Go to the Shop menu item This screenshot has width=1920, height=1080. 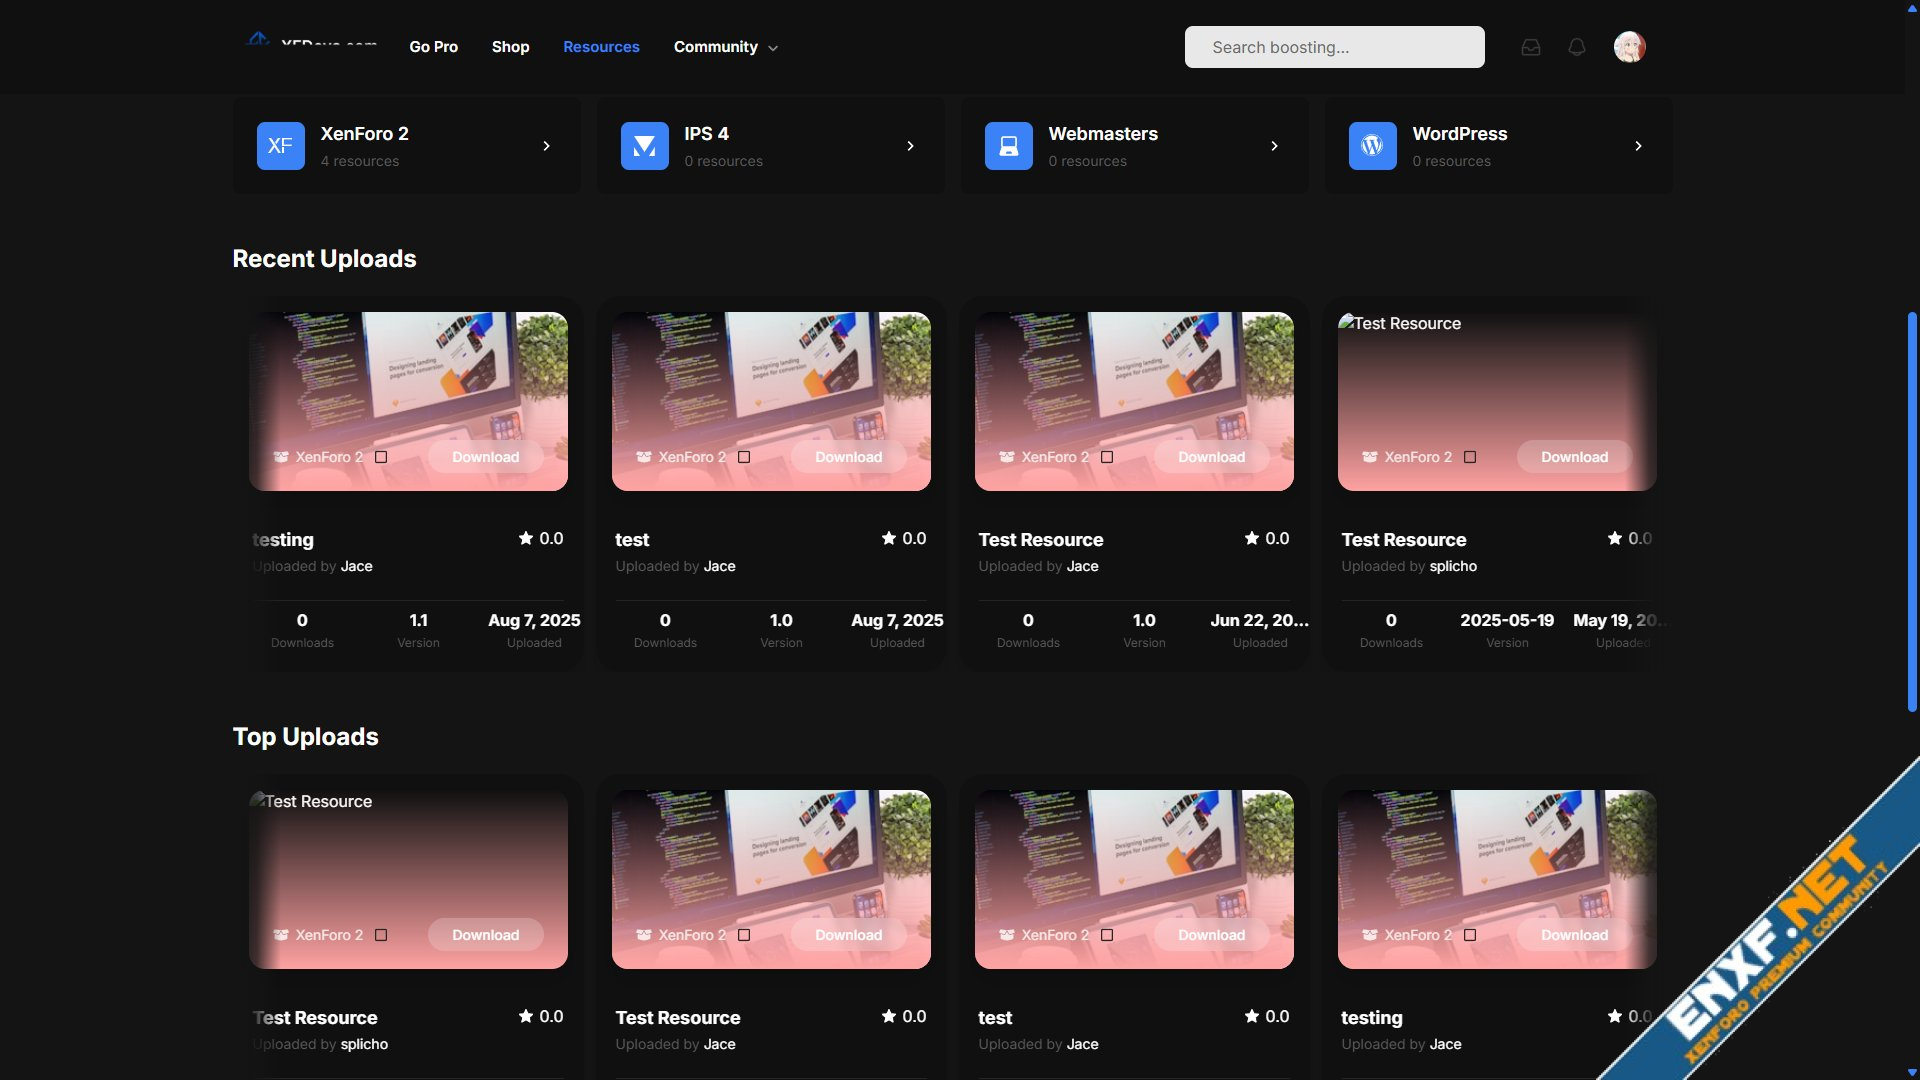tap(510, 47)
